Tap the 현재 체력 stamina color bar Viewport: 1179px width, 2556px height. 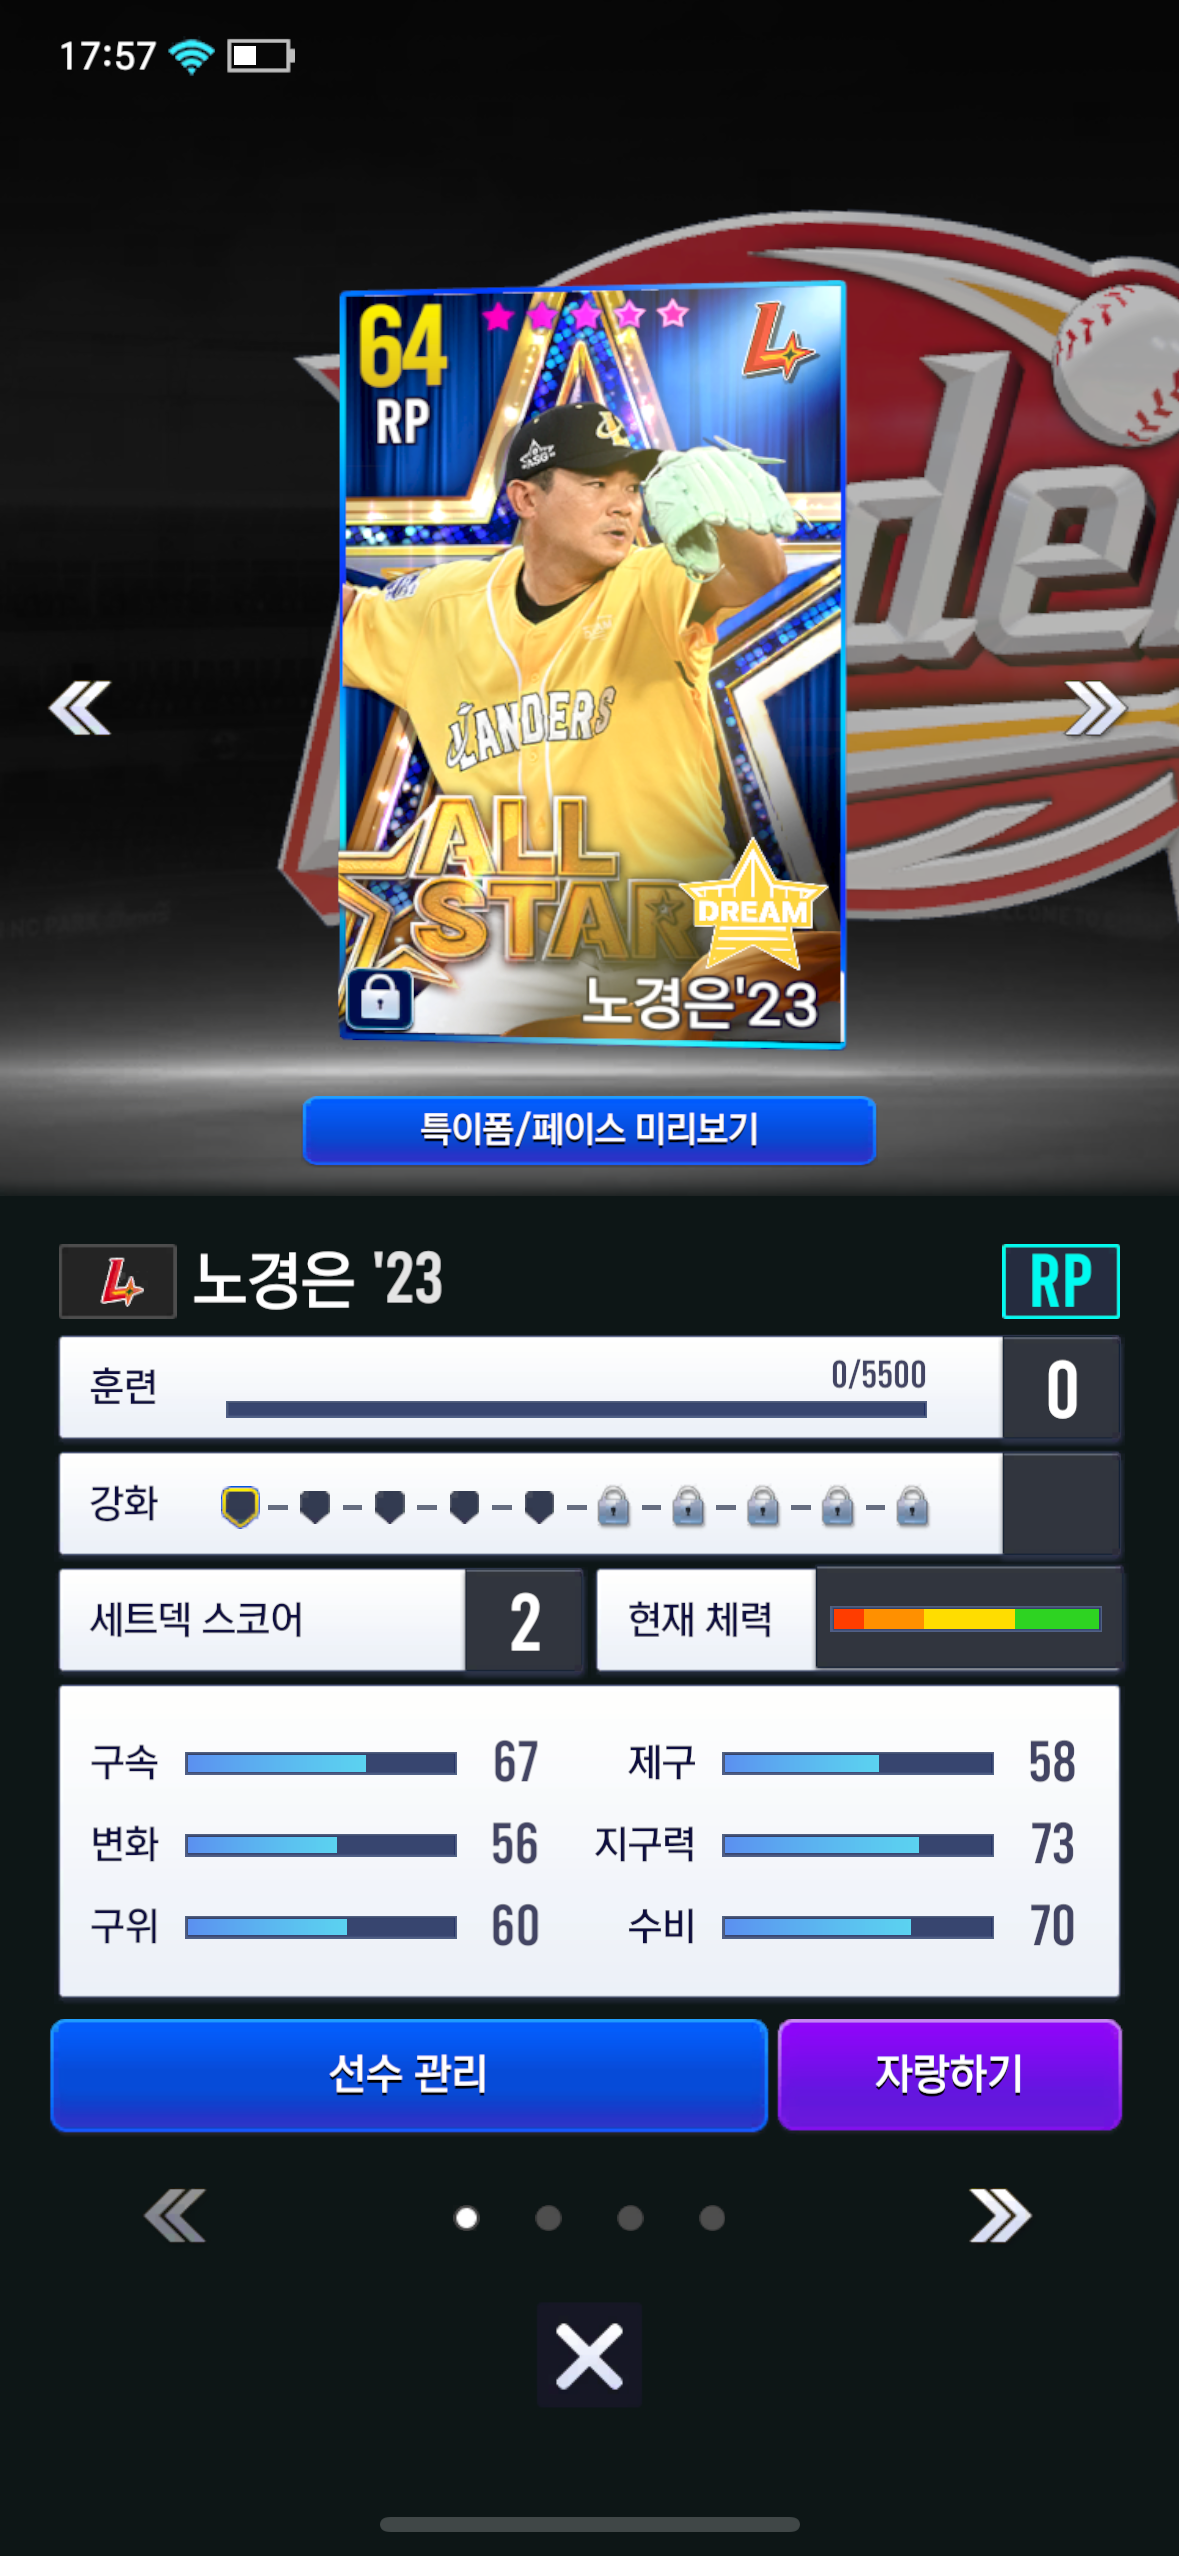click(966, 1619)
